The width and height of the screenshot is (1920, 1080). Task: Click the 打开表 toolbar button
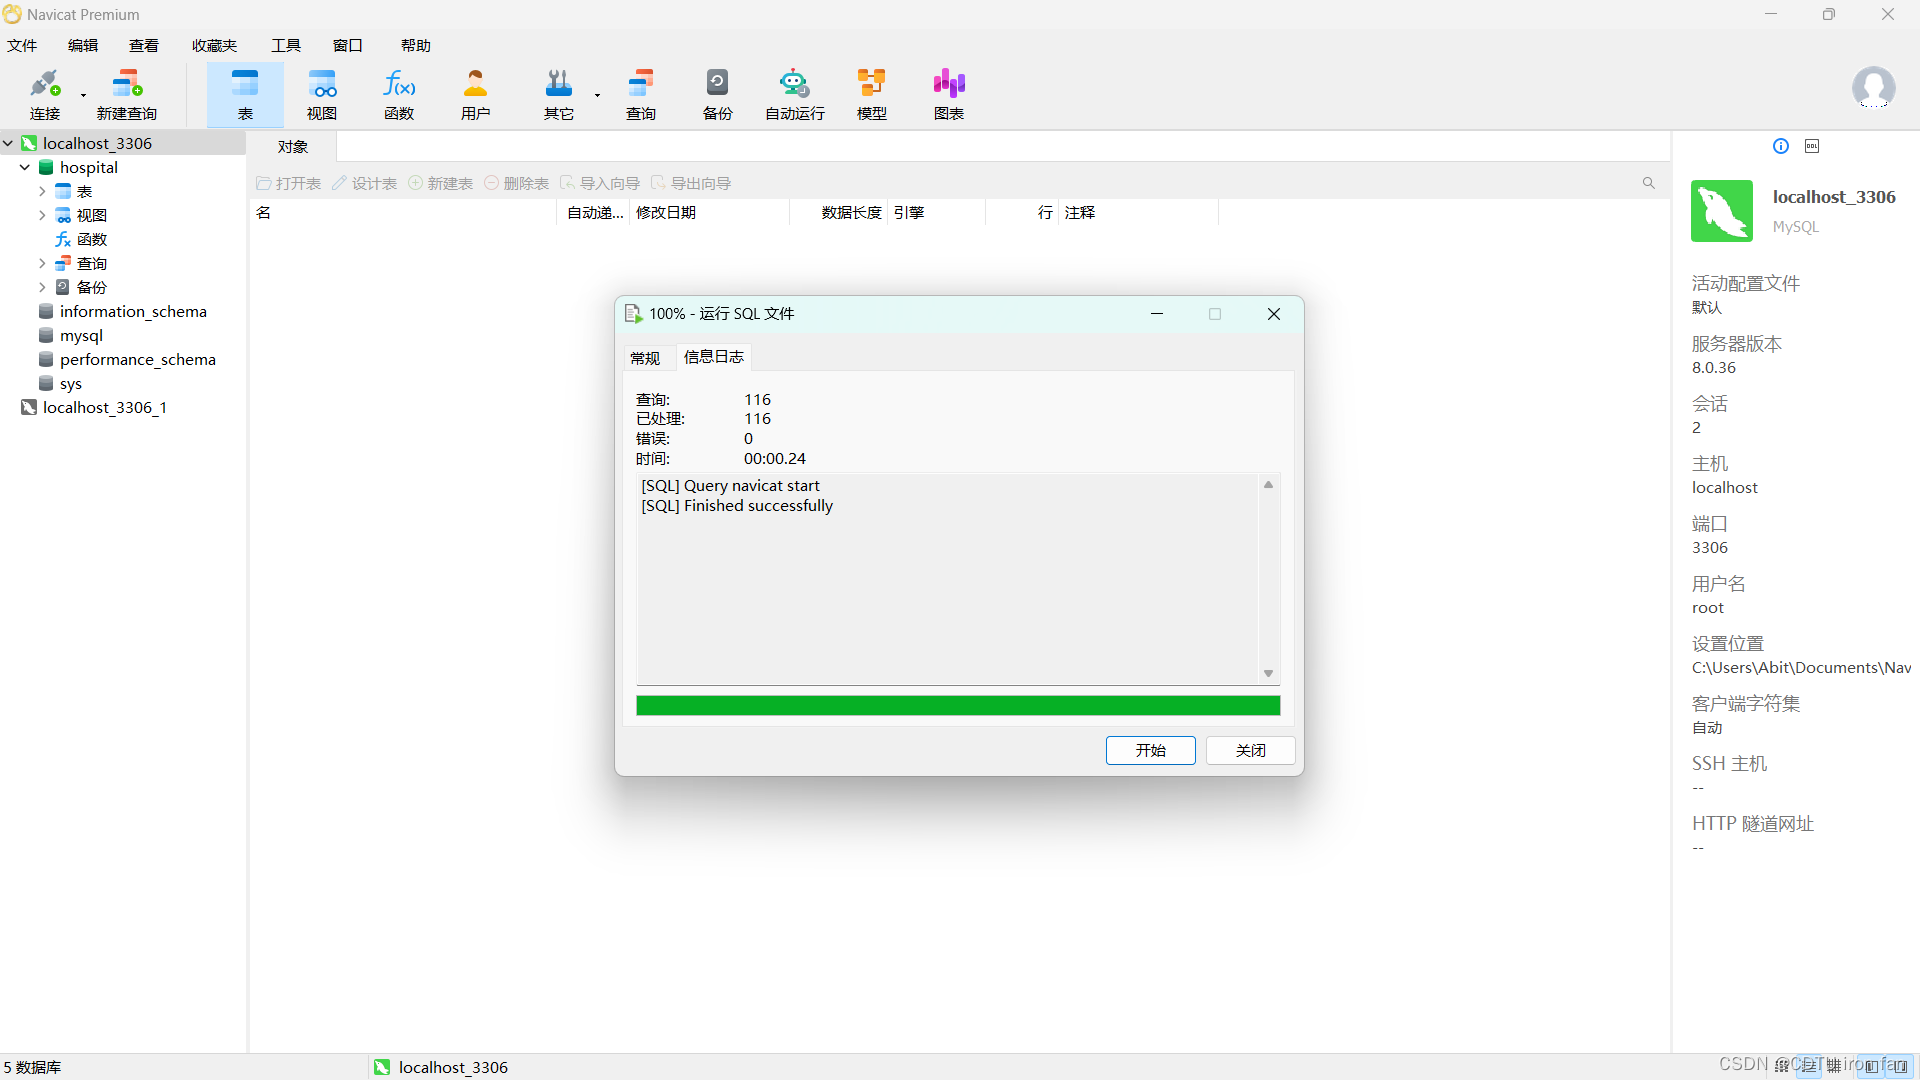[289, 183]
